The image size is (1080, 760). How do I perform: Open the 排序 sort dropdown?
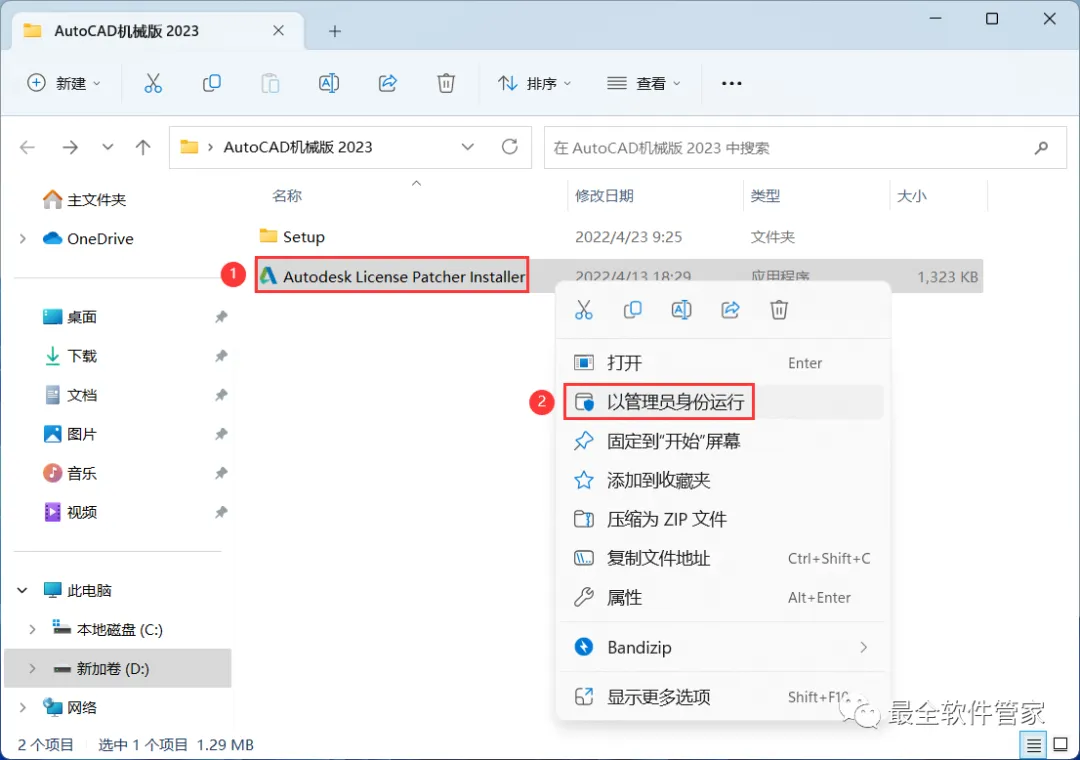pos(534,83)
